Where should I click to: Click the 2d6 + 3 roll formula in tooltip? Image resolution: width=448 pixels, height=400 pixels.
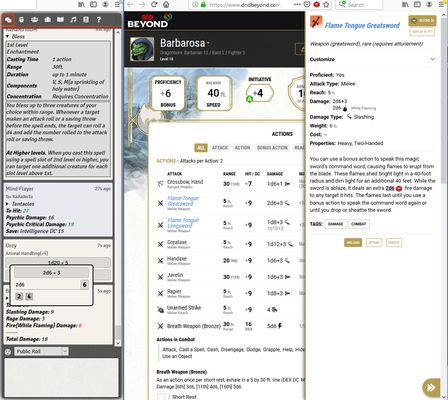pos(51,273)
